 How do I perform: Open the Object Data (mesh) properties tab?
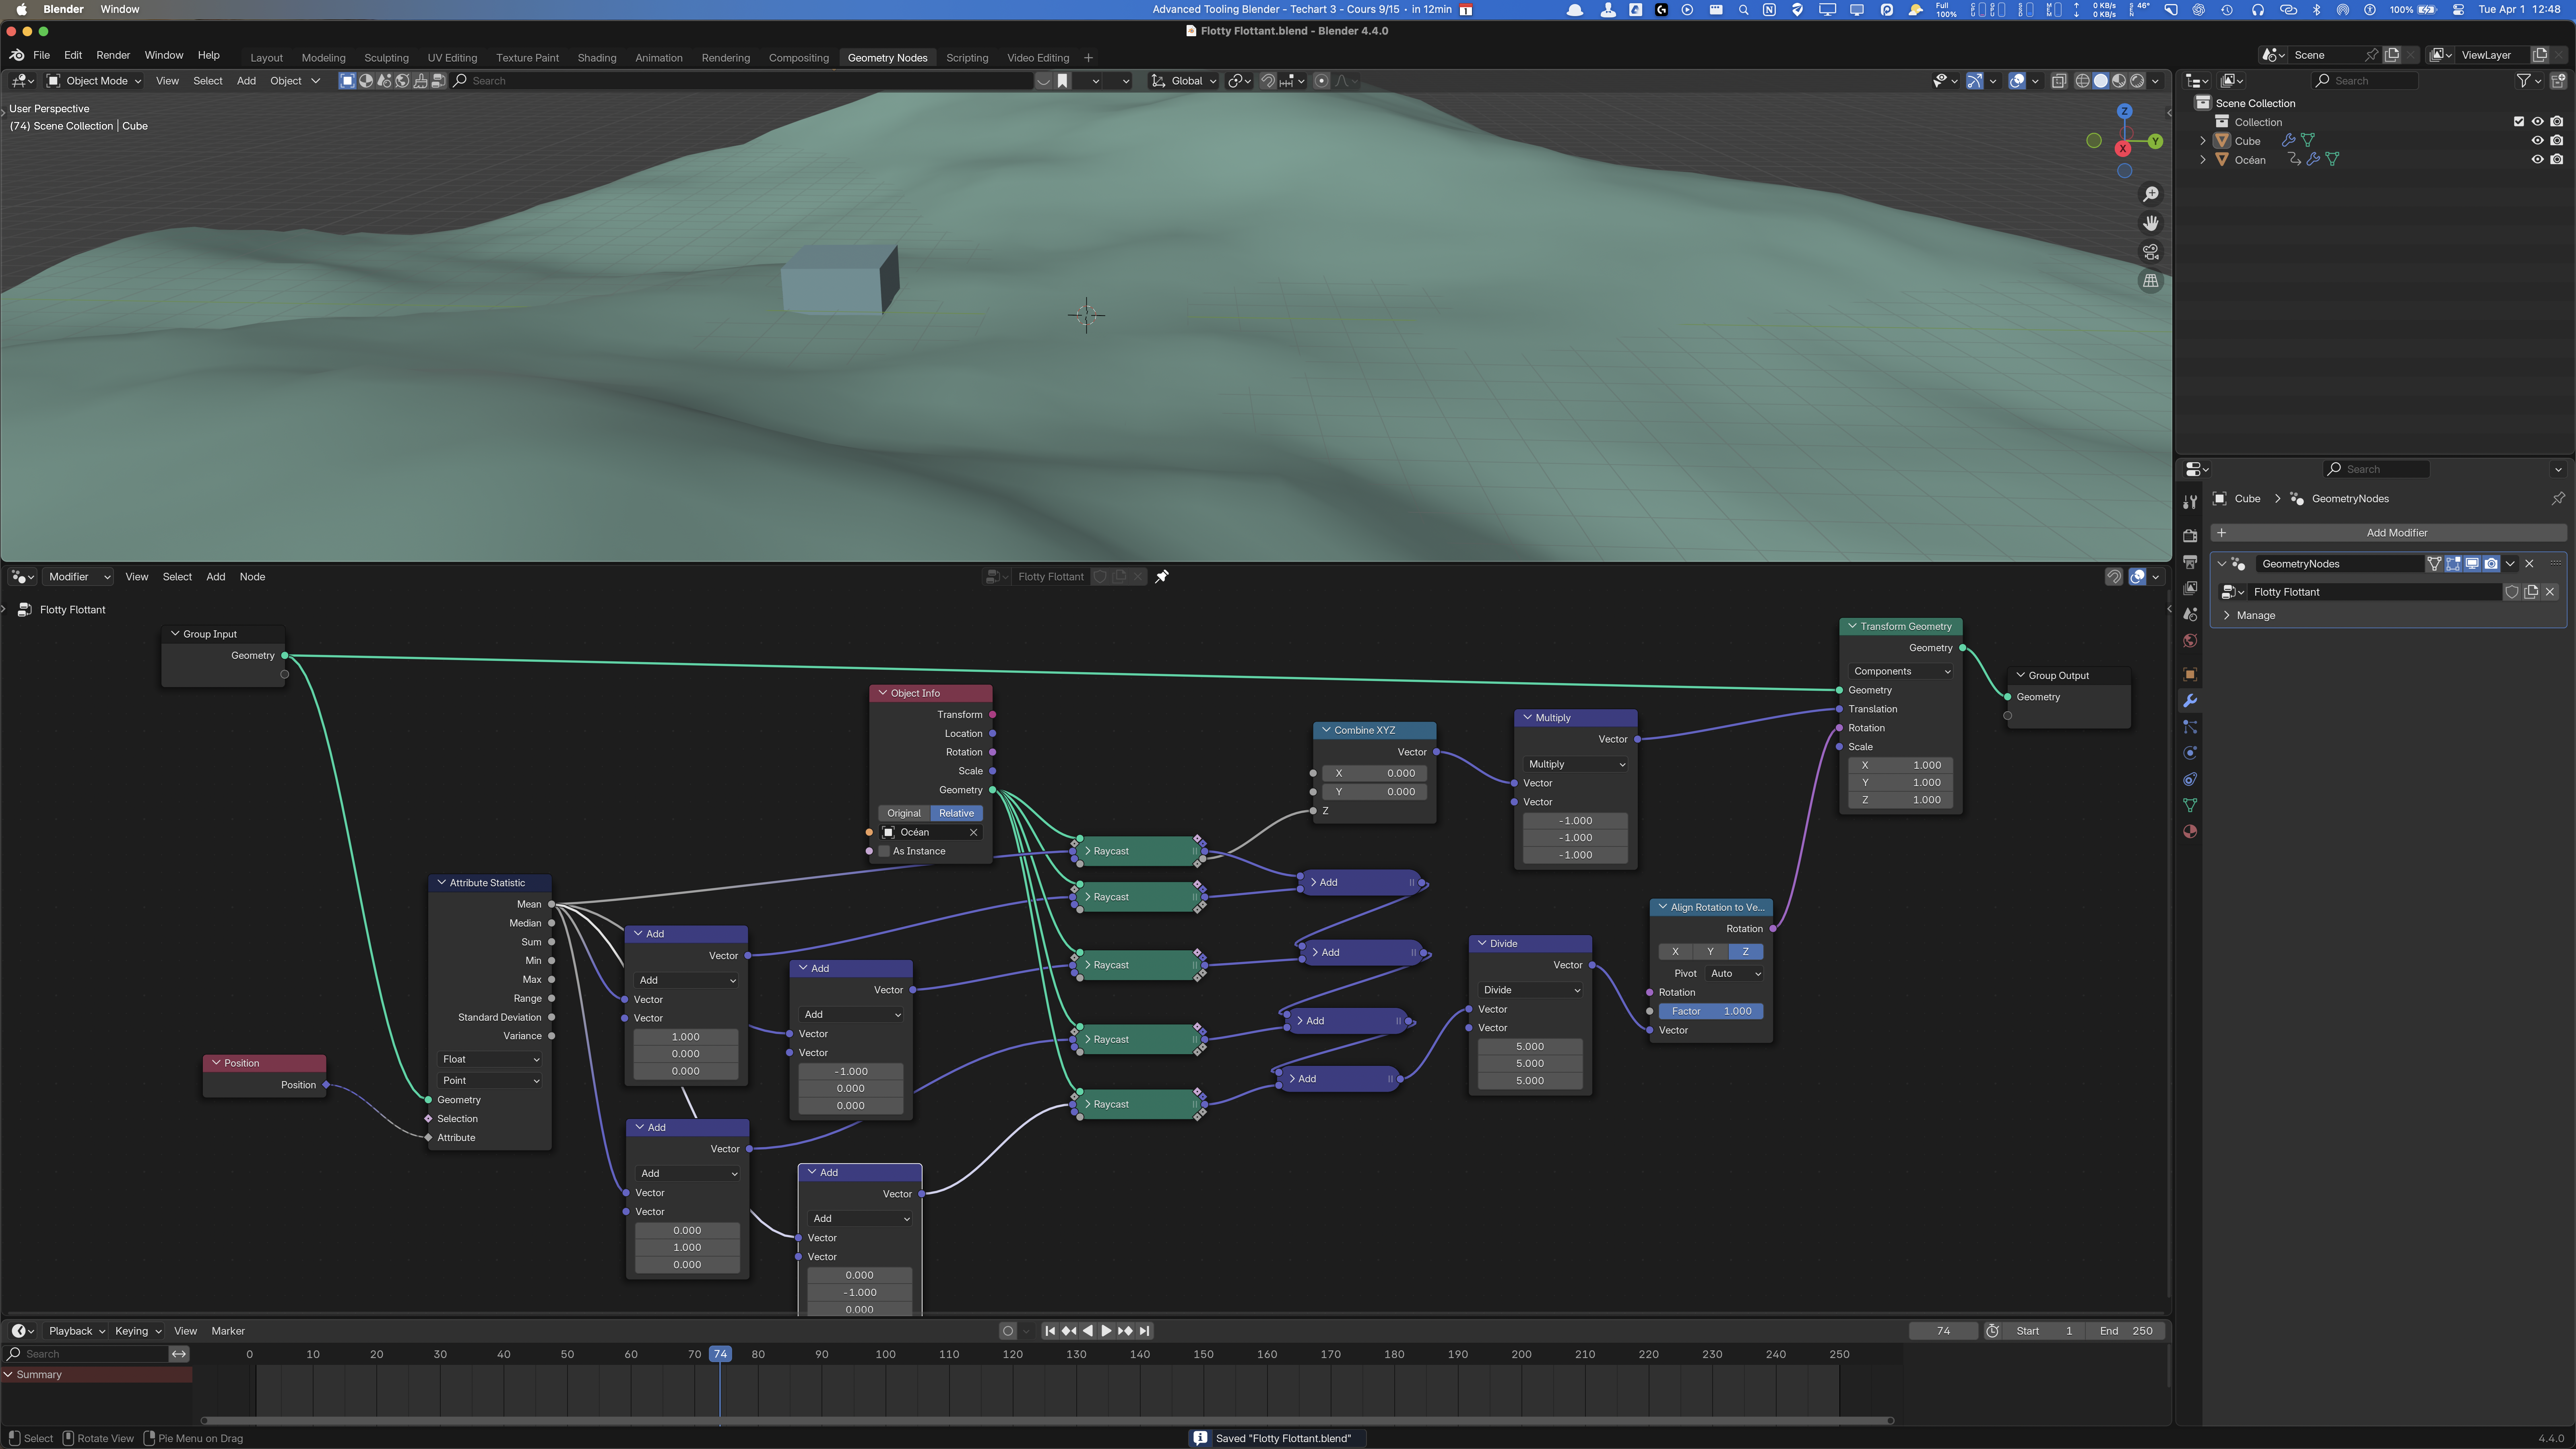(2190, 805)
